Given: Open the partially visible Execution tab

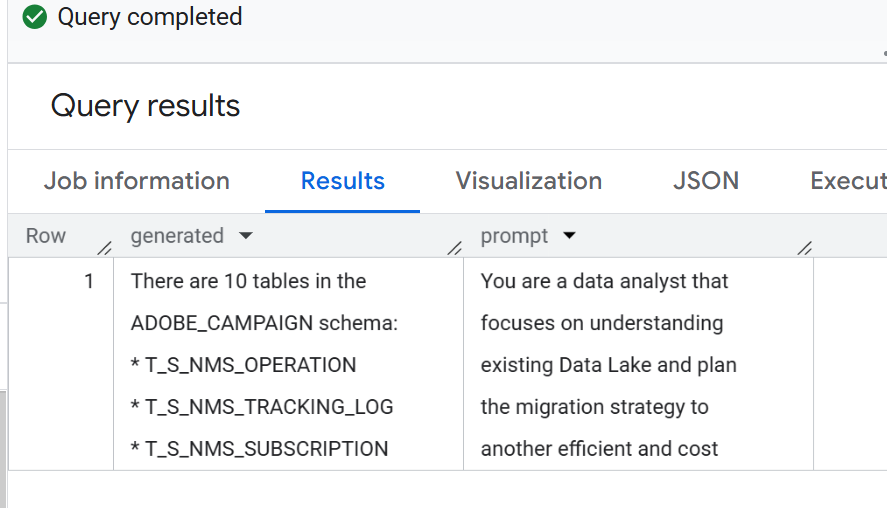Looking at the screenshot, I should click(848, 181).
